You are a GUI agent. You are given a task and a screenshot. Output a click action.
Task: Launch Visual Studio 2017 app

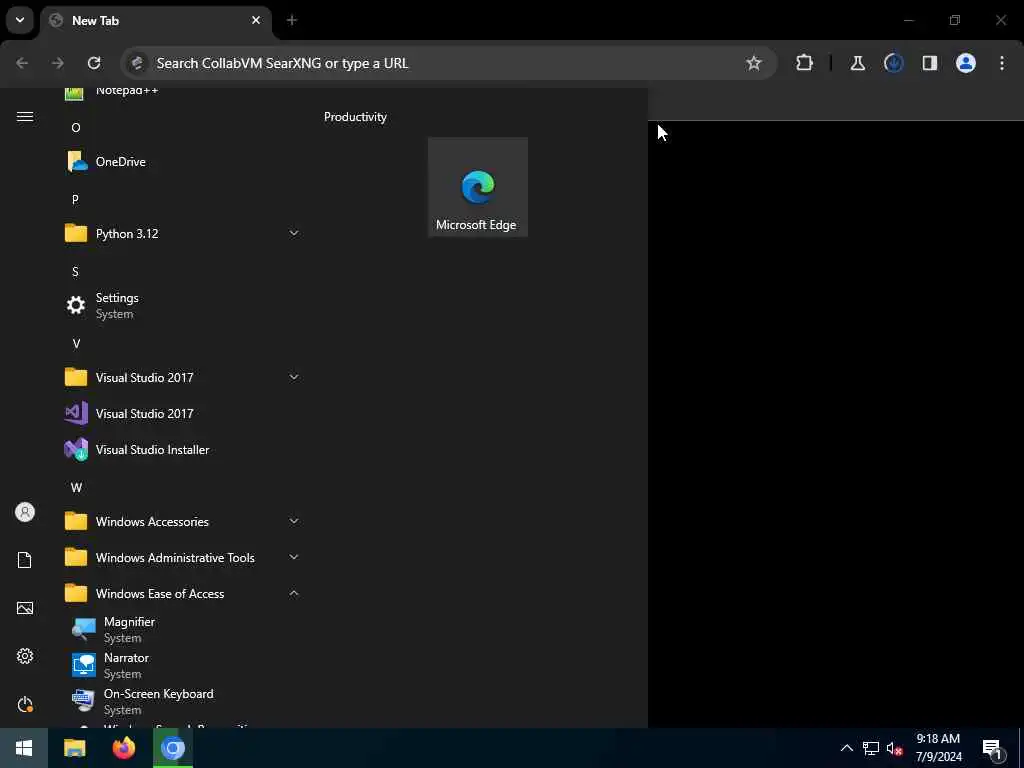pos(183,413)
